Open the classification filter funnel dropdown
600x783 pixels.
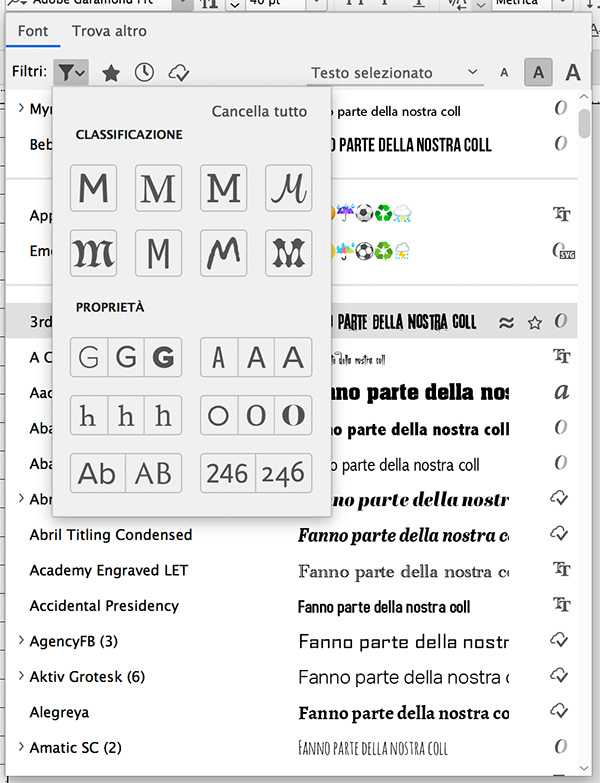click(x=71, y=72)
